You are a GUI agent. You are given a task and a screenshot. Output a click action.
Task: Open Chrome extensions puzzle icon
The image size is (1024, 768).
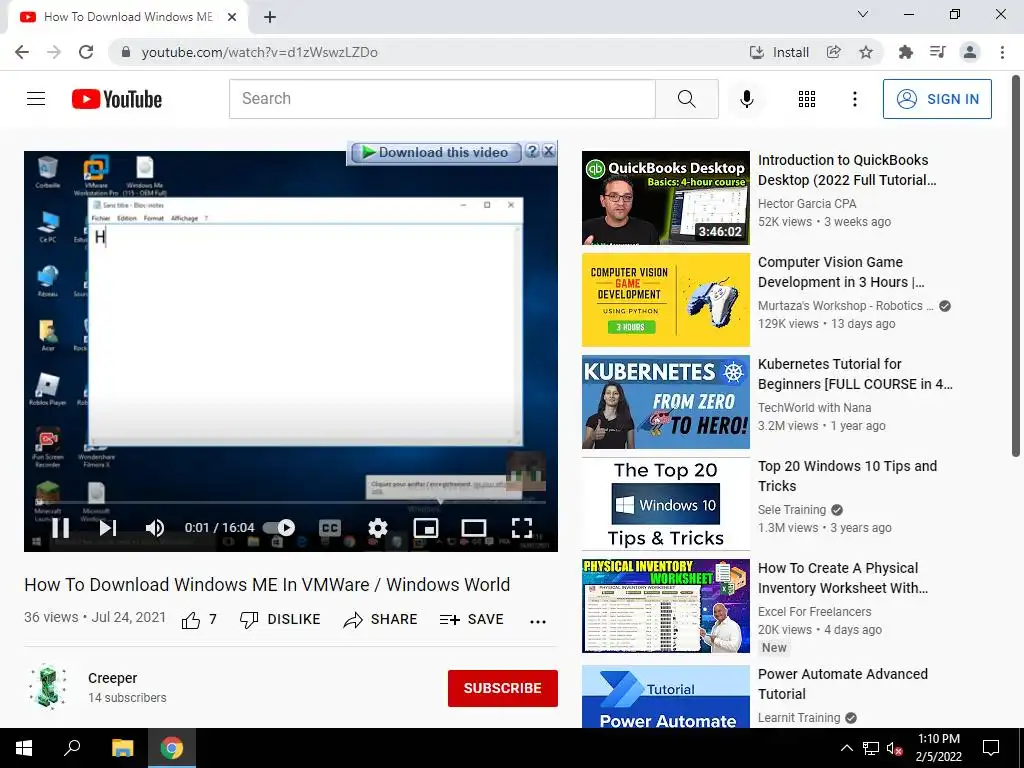point(905,52)
